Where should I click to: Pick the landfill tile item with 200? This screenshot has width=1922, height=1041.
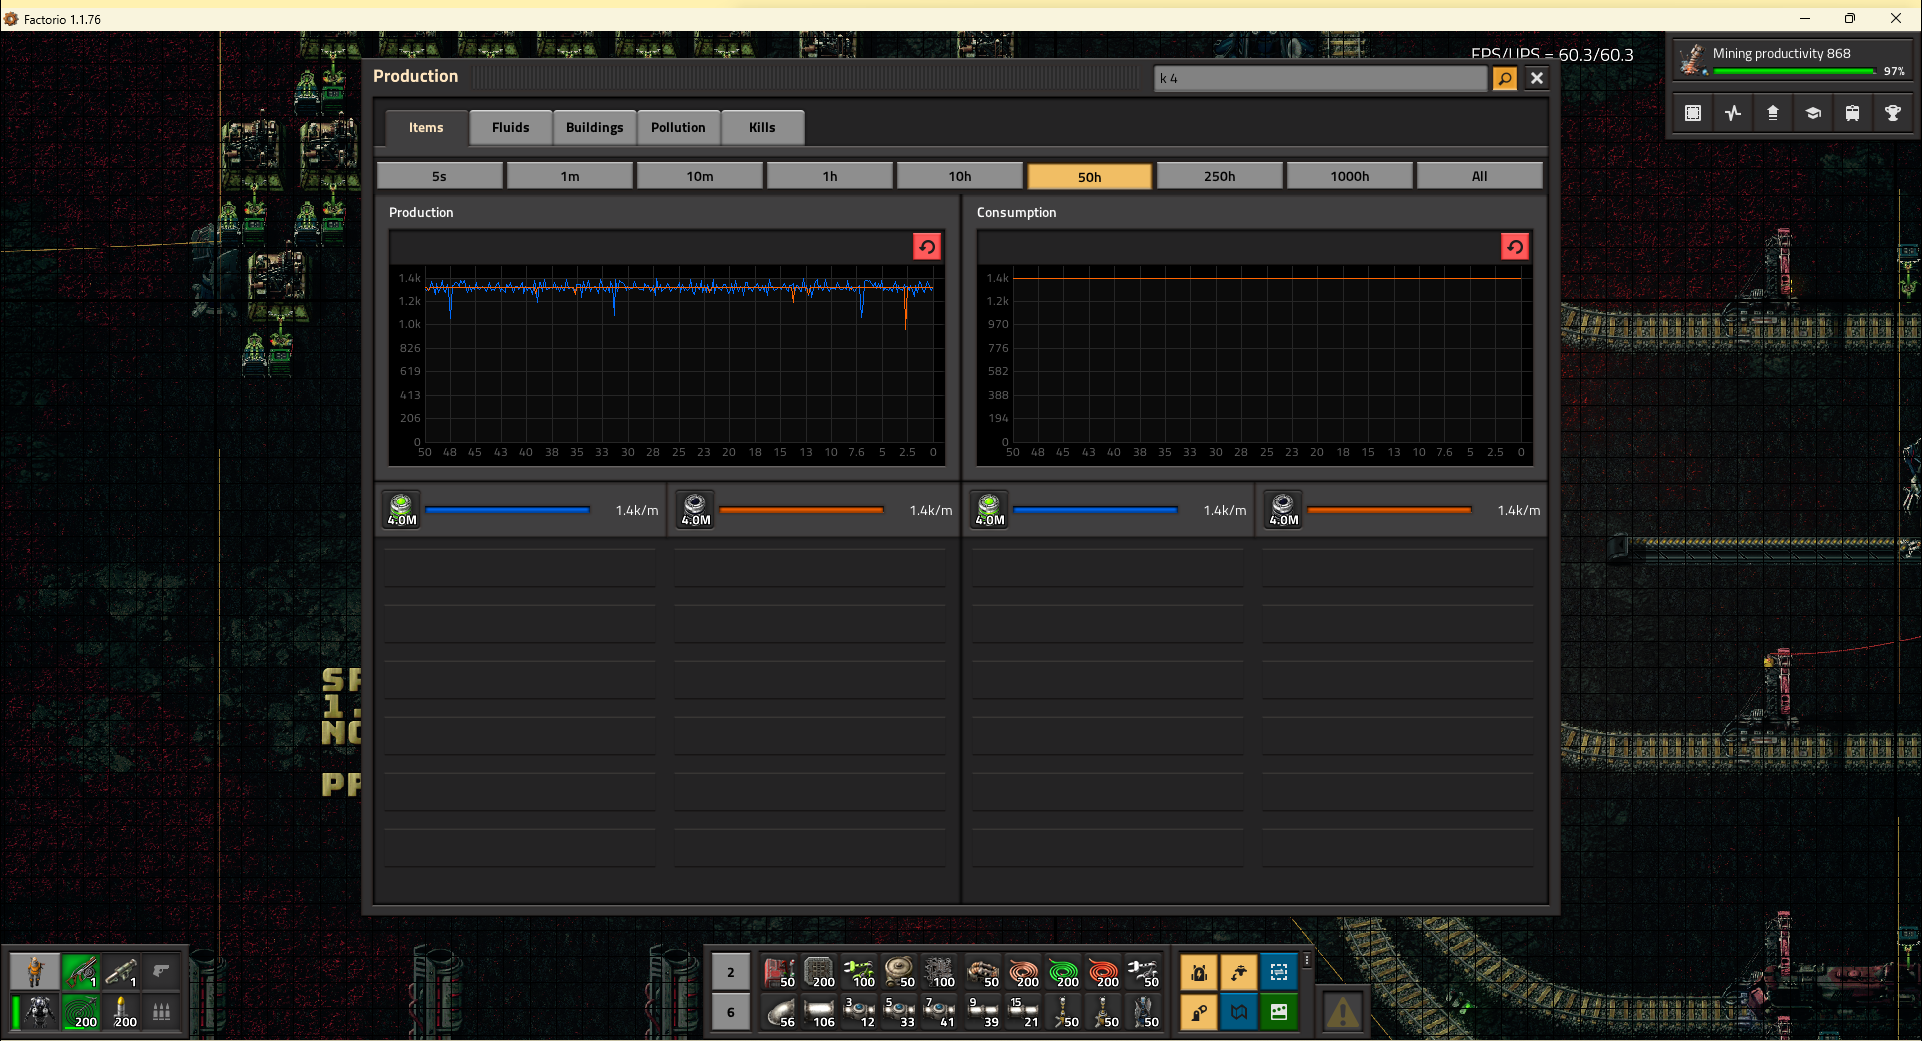[819, 972]
